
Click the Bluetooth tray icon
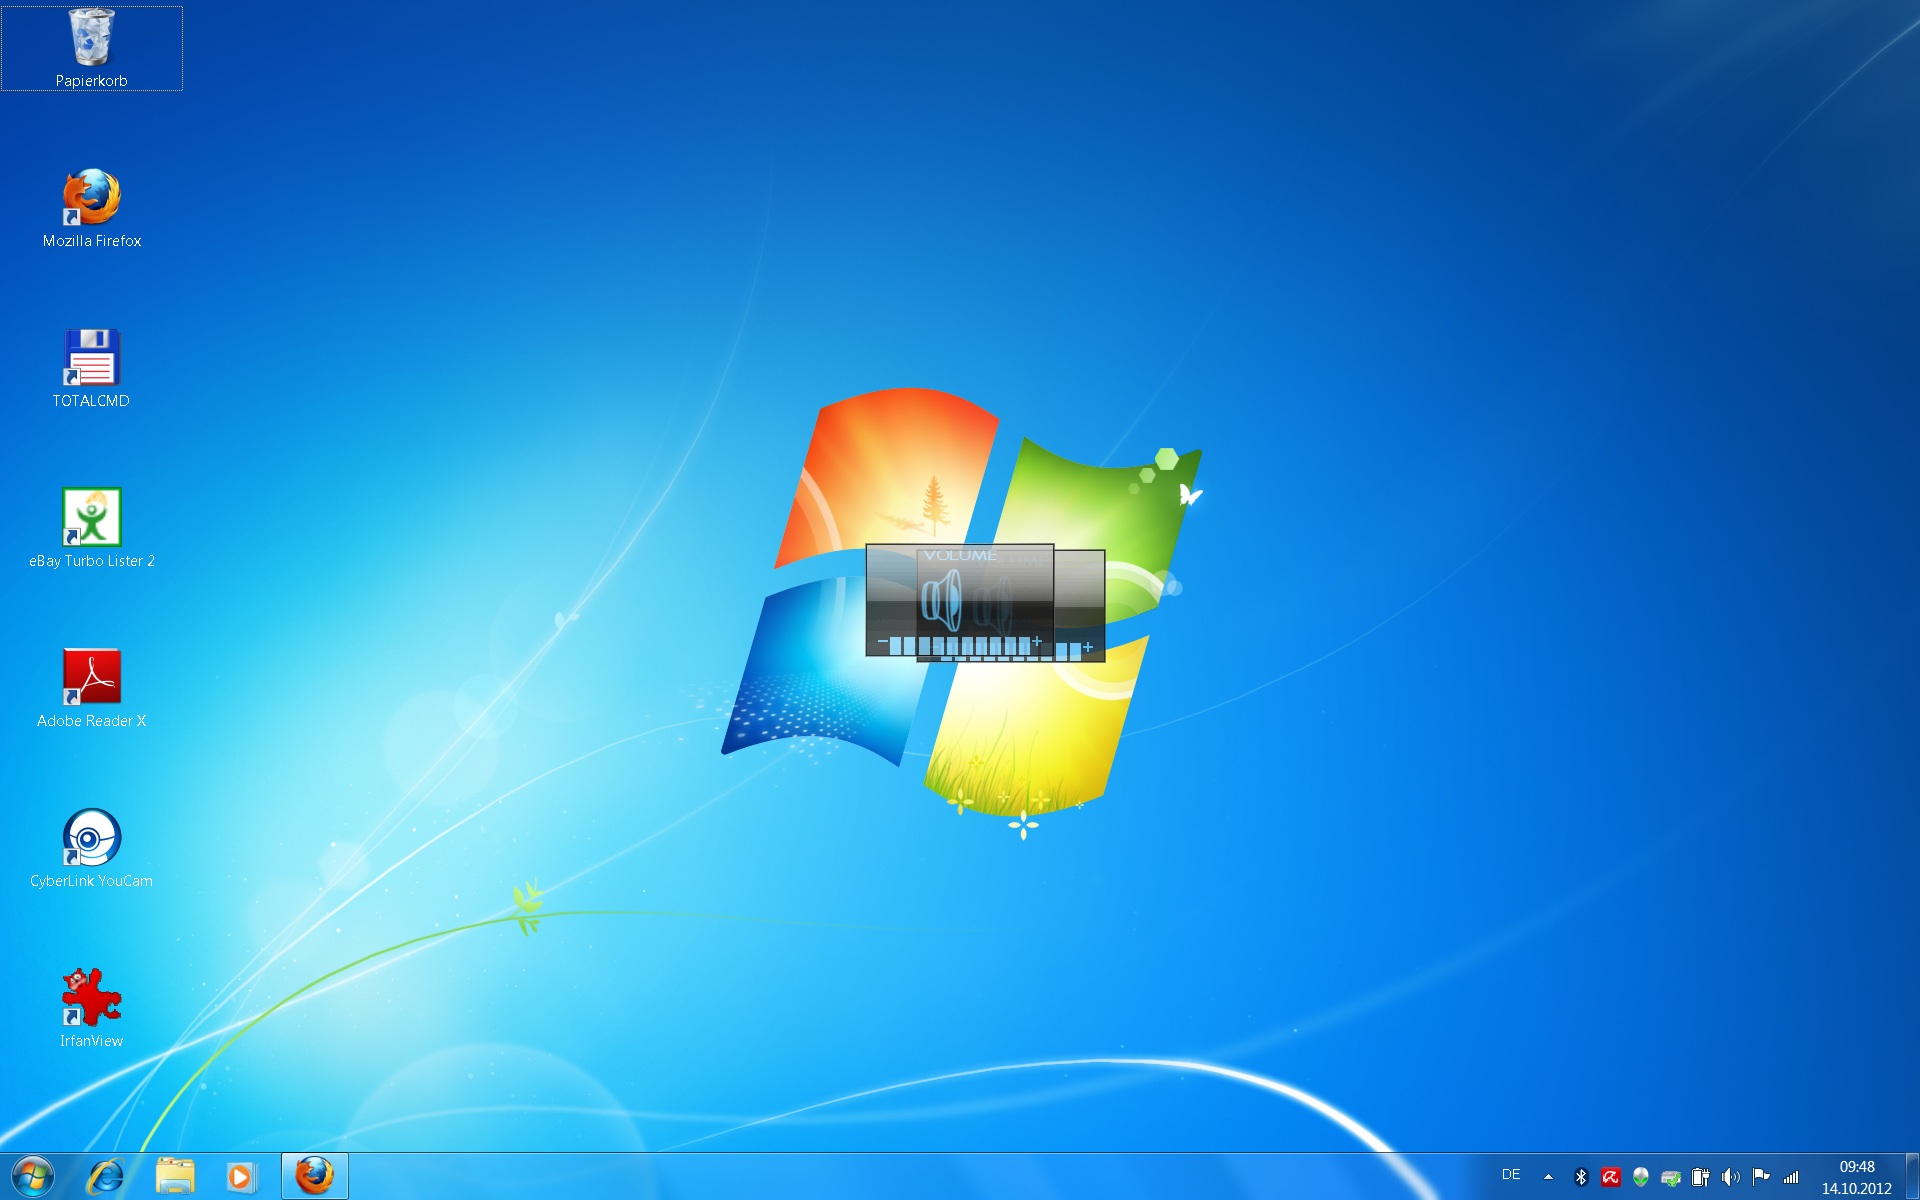pos(1581,1177)
